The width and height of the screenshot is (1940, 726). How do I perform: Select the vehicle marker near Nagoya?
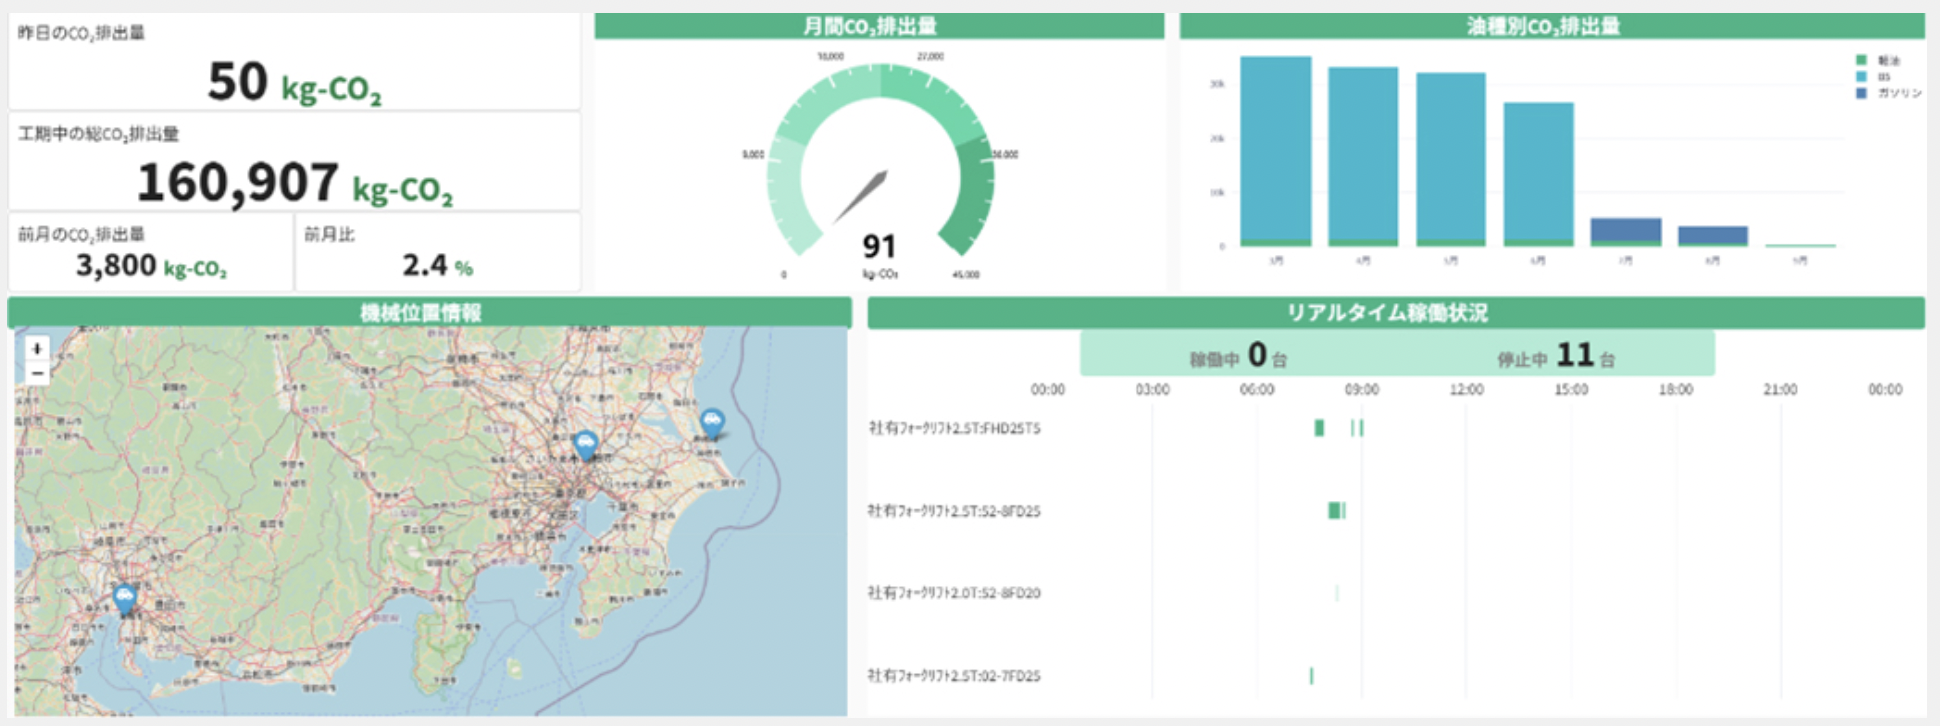point(124,598)
